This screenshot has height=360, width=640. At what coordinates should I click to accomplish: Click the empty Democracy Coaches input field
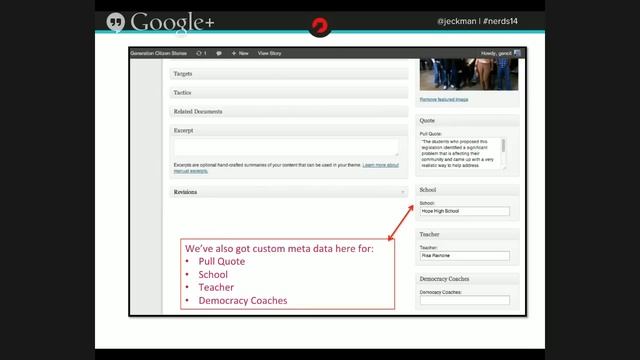pyautogui.click(x=464, y=300)
